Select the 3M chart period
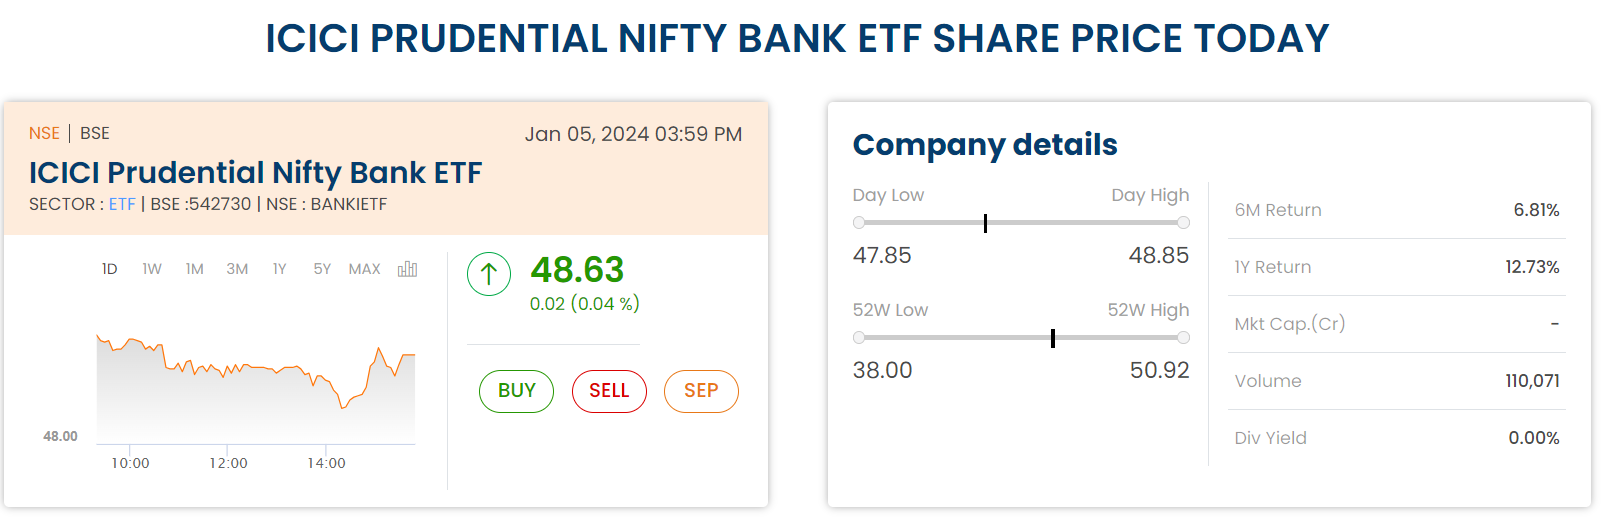Screen dimensions: 1605x520 point(237,269)
